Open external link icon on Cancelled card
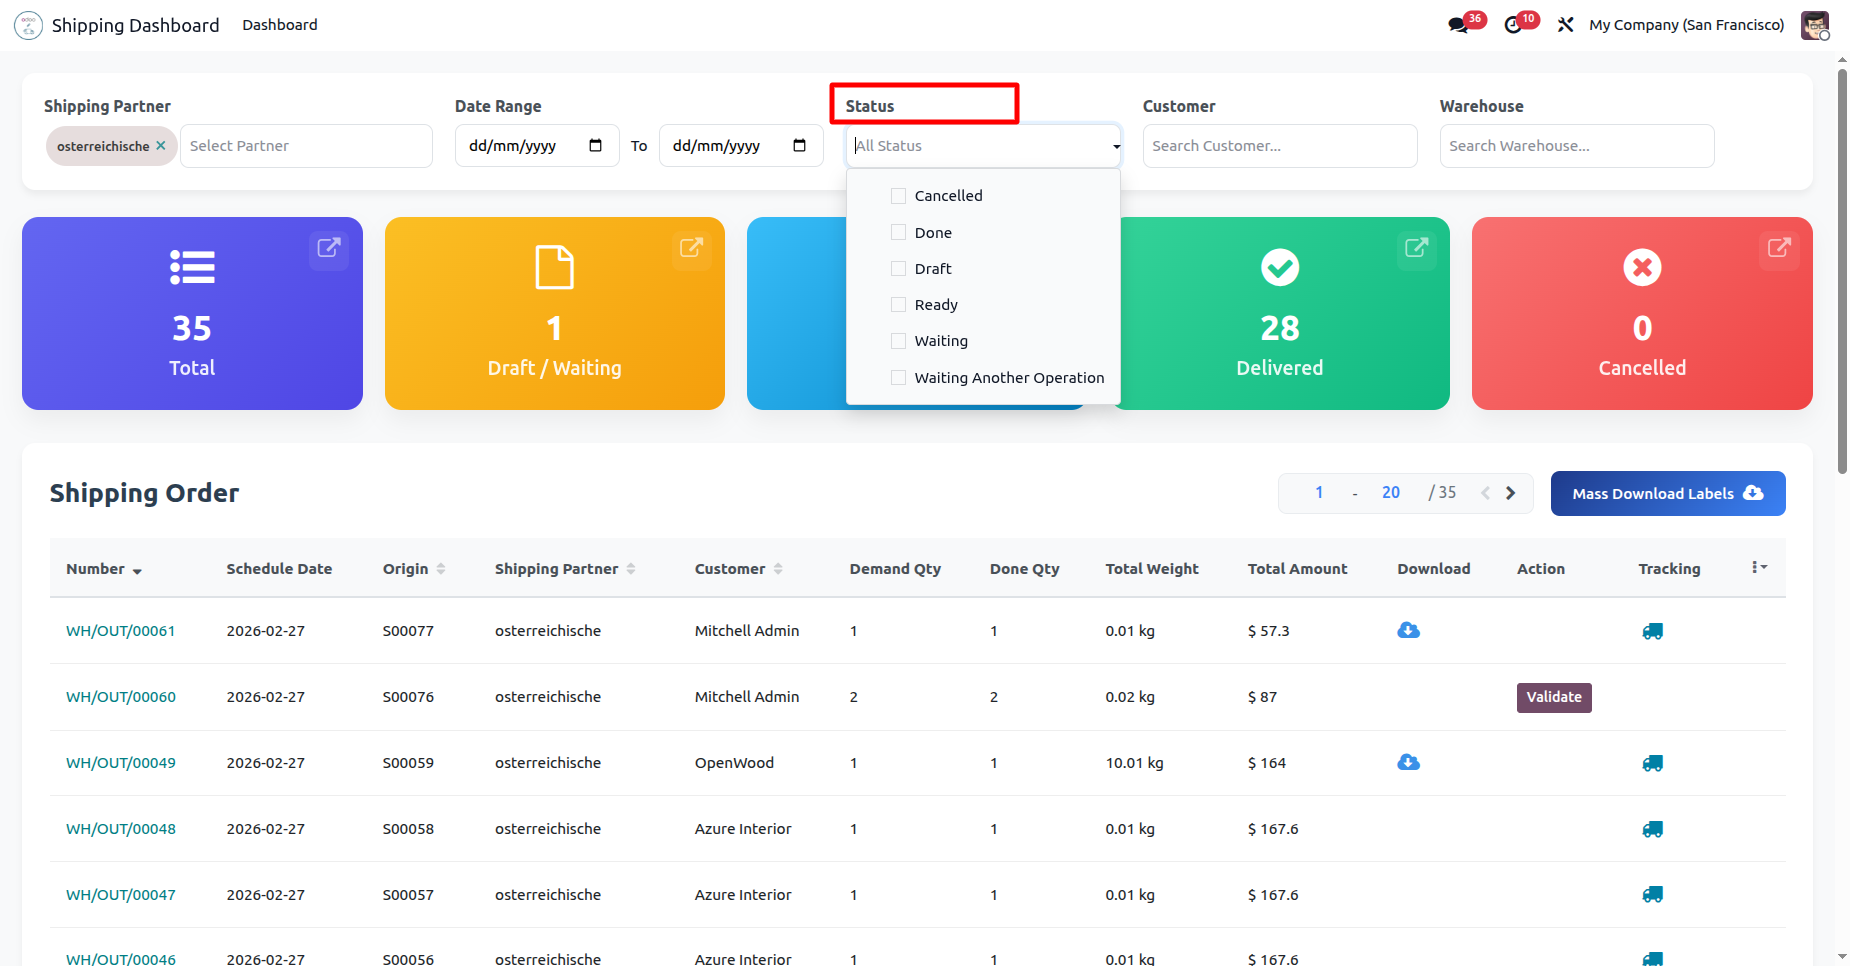1850x966 pixels. [x=1779, y=248]
